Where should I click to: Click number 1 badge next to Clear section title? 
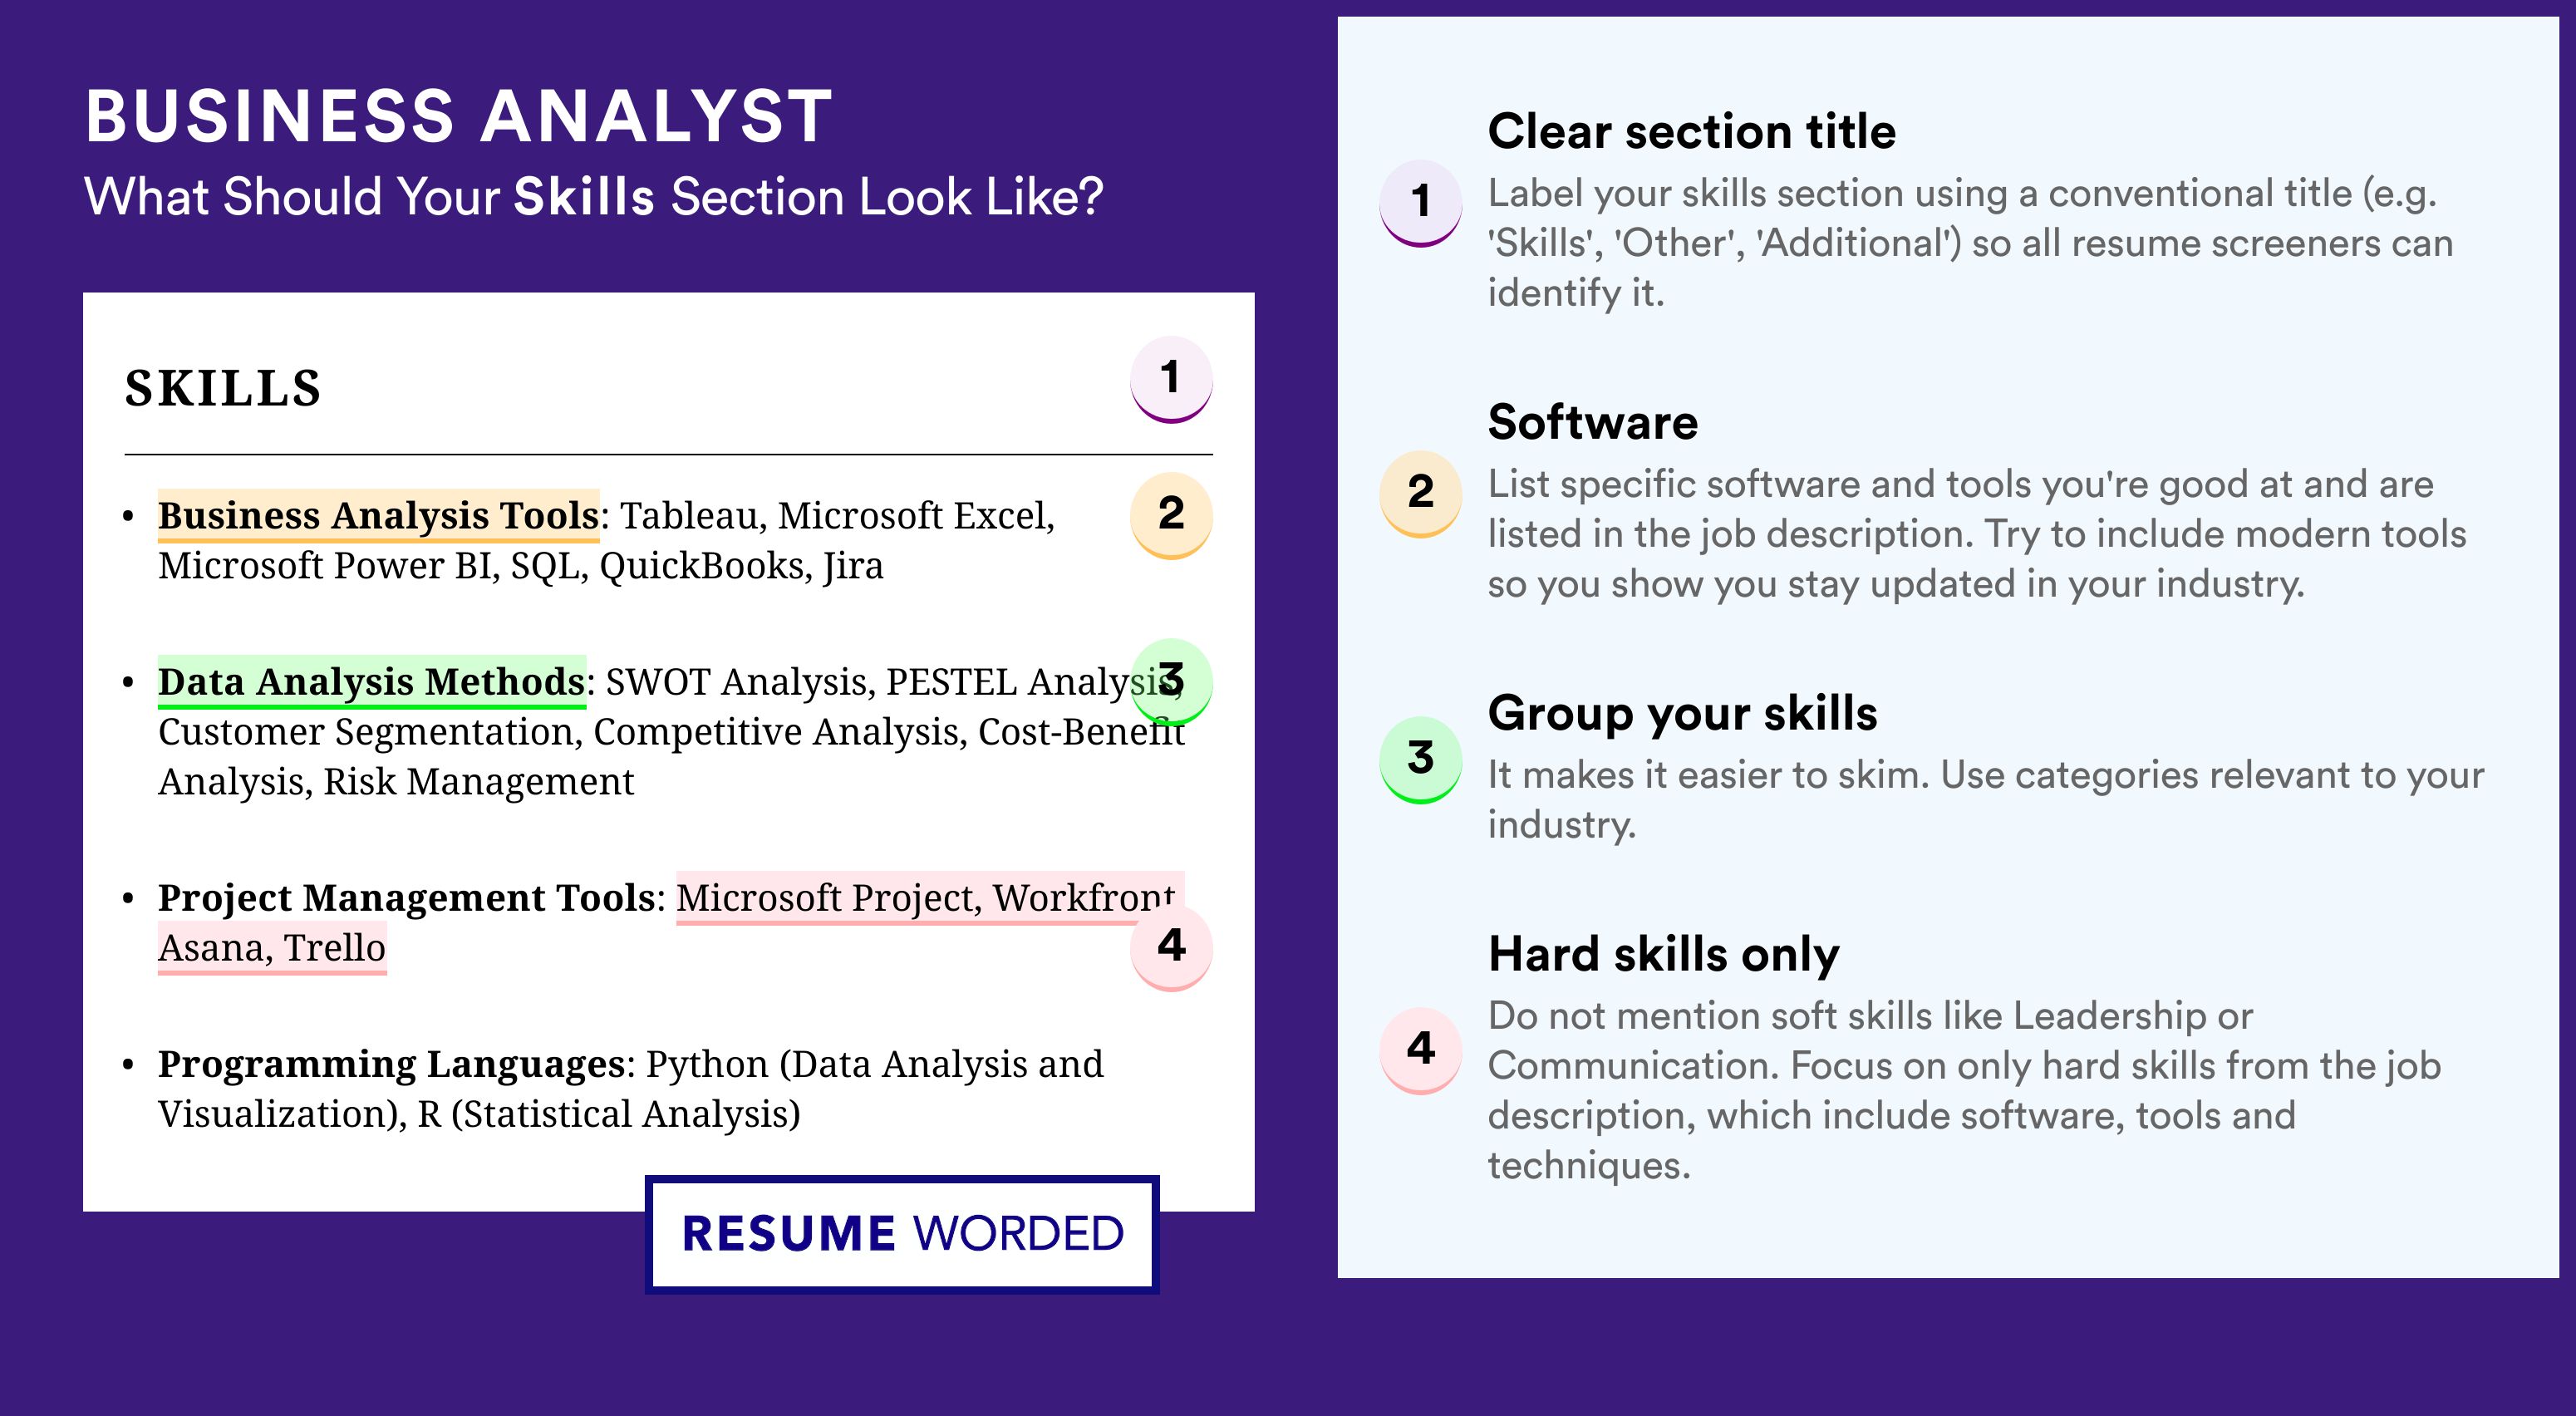pos(1421,203)
